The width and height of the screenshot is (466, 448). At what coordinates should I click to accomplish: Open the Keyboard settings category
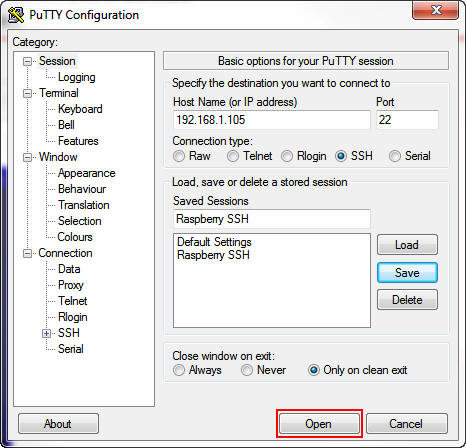(80, 109)
